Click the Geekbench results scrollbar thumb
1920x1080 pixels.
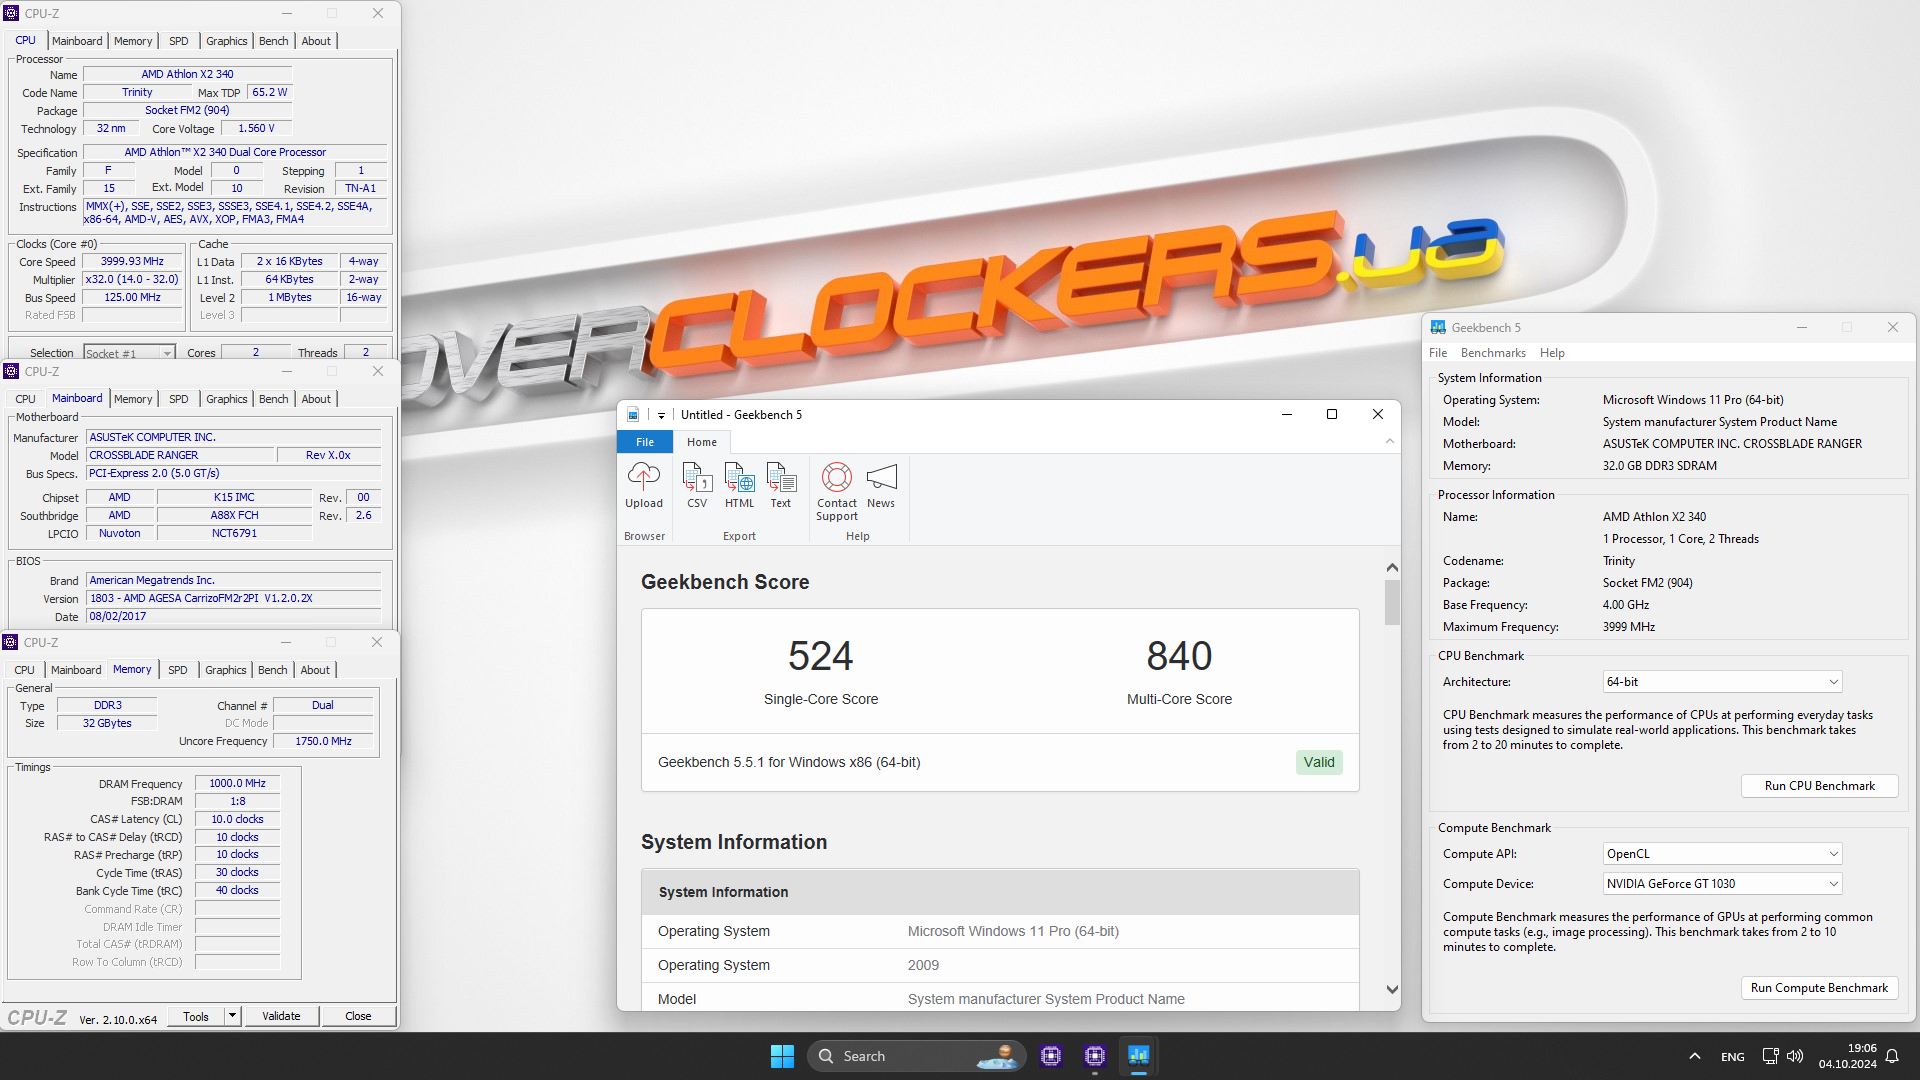click(x=1392, y=603)
